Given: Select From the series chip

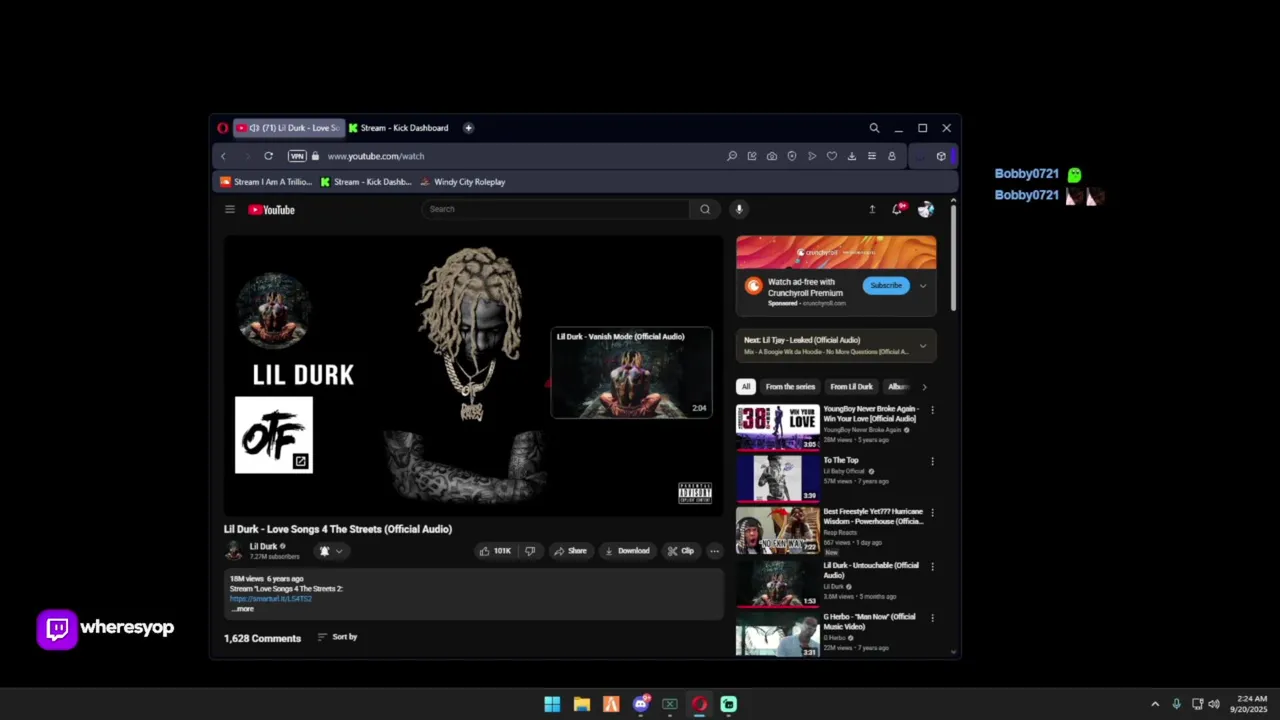Looking at the screenshot, I should point(790,387).
